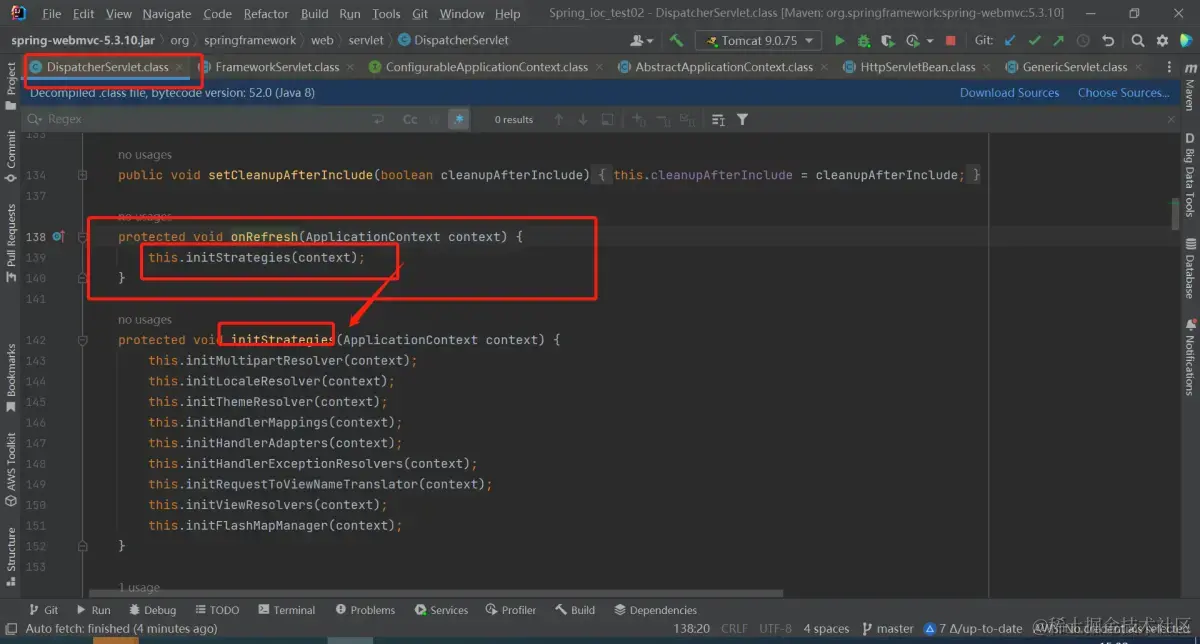Toggle Words option in search bar
Screen dimensions: 1200x644
434,119
